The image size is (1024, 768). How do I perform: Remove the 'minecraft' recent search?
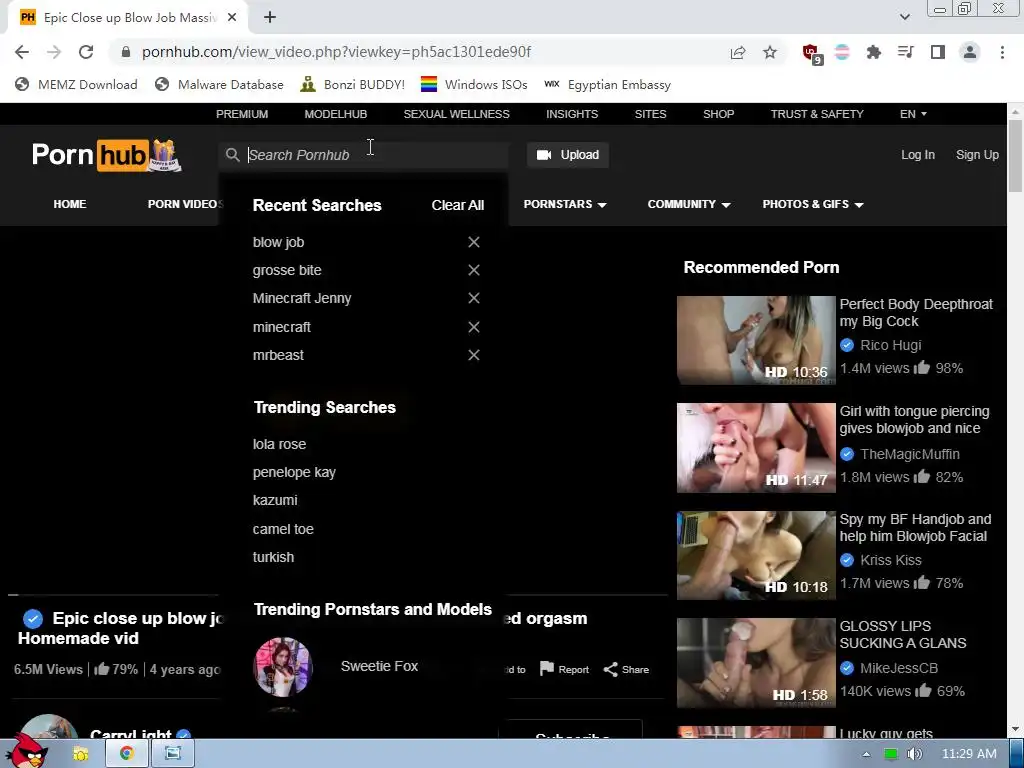tap(474, 327)
